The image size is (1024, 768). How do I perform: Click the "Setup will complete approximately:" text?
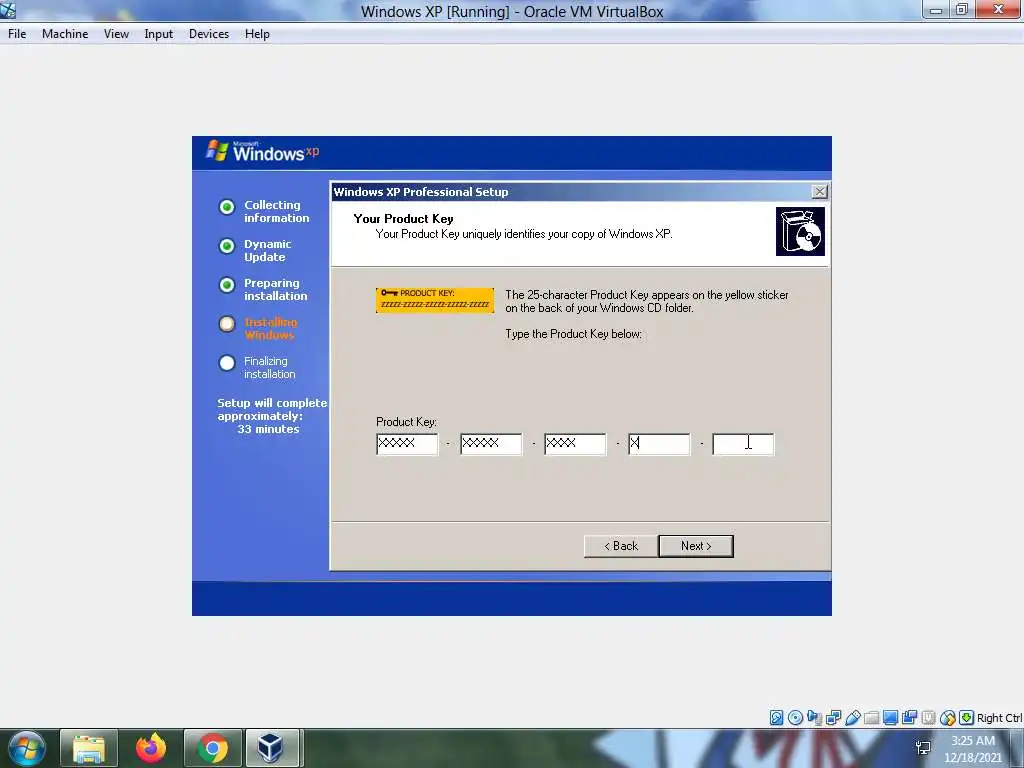(x=272, y=409)
